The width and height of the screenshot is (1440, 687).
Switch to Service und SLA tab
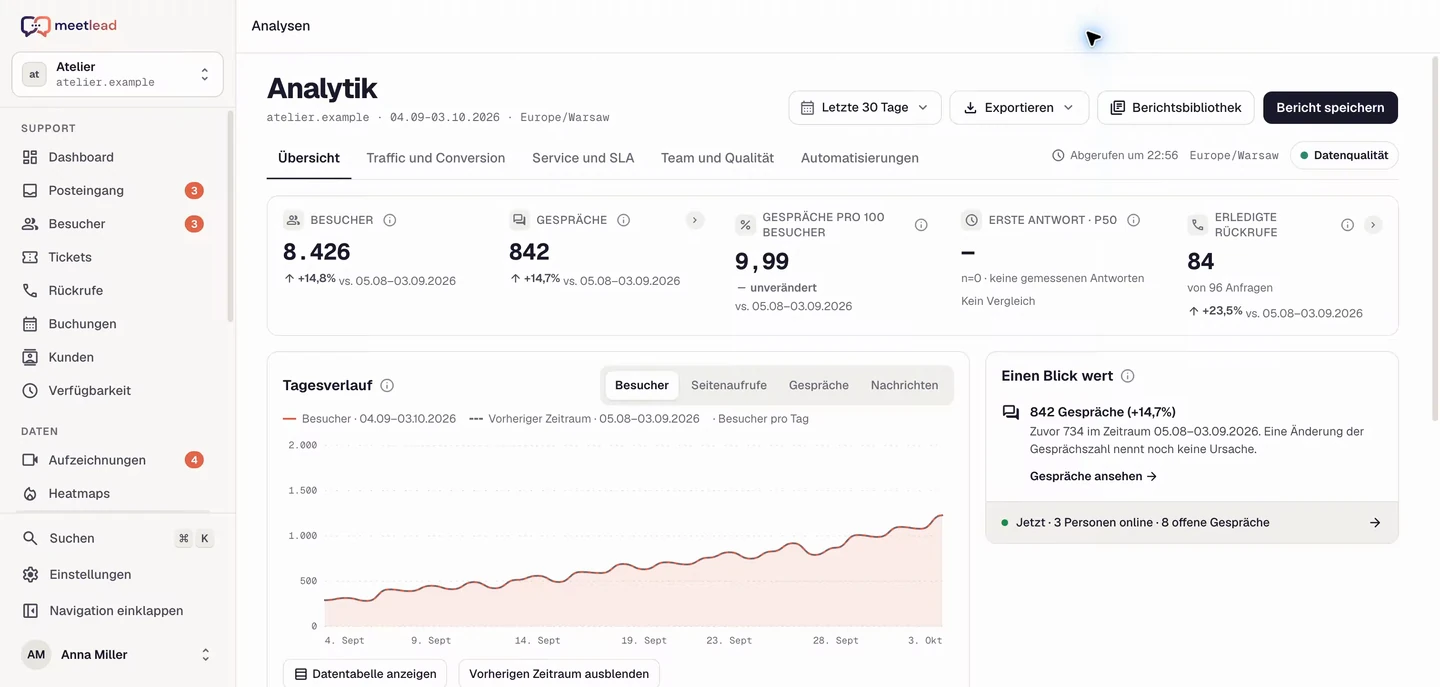[583, 158]
